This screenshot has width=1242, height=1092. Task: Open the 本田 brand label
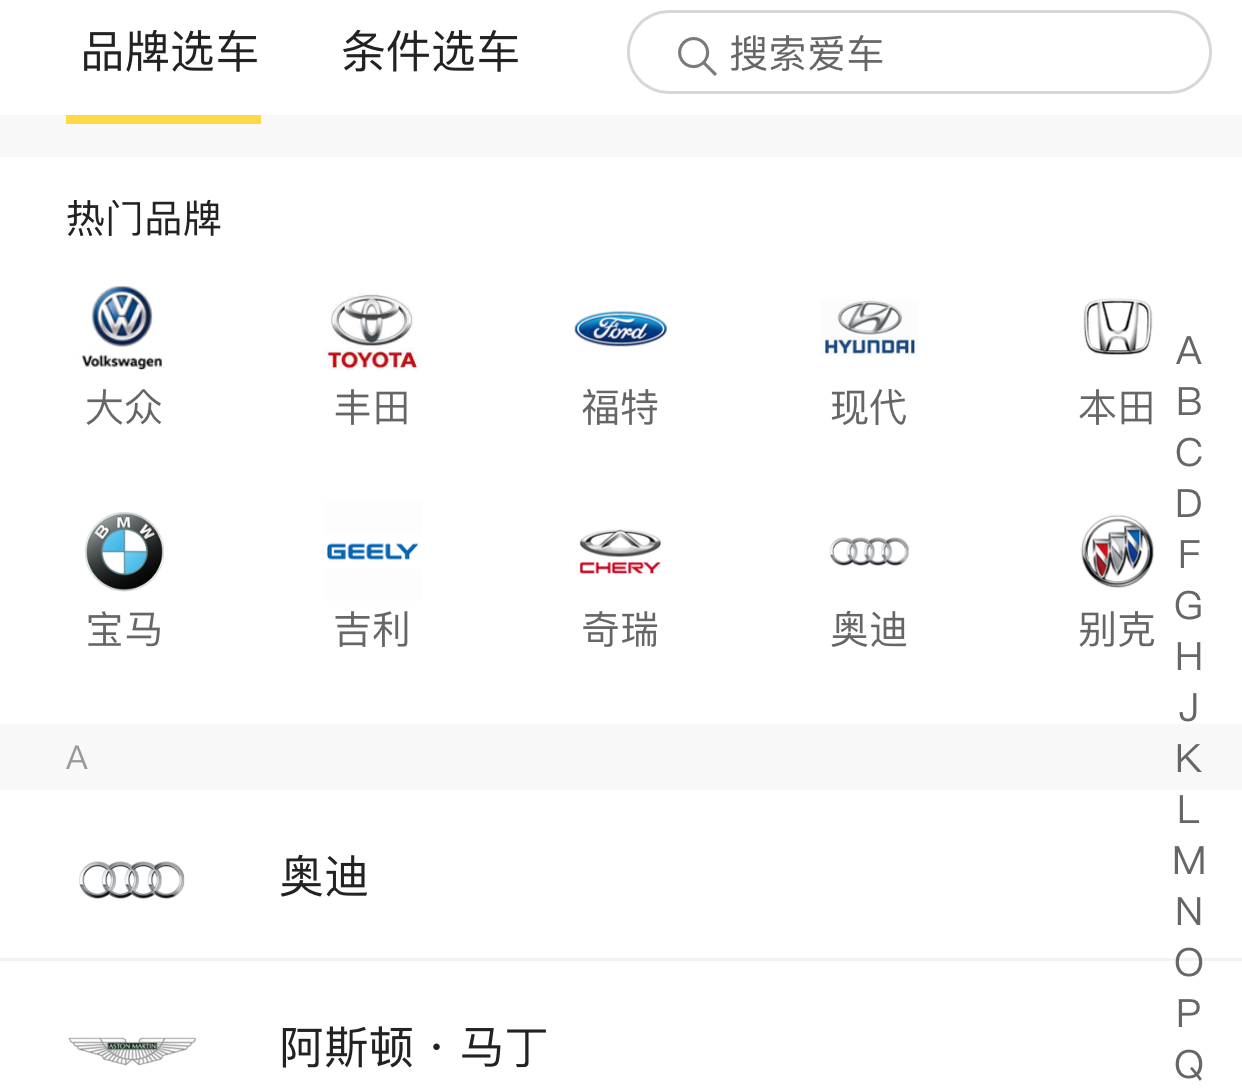coord(1117,408)
